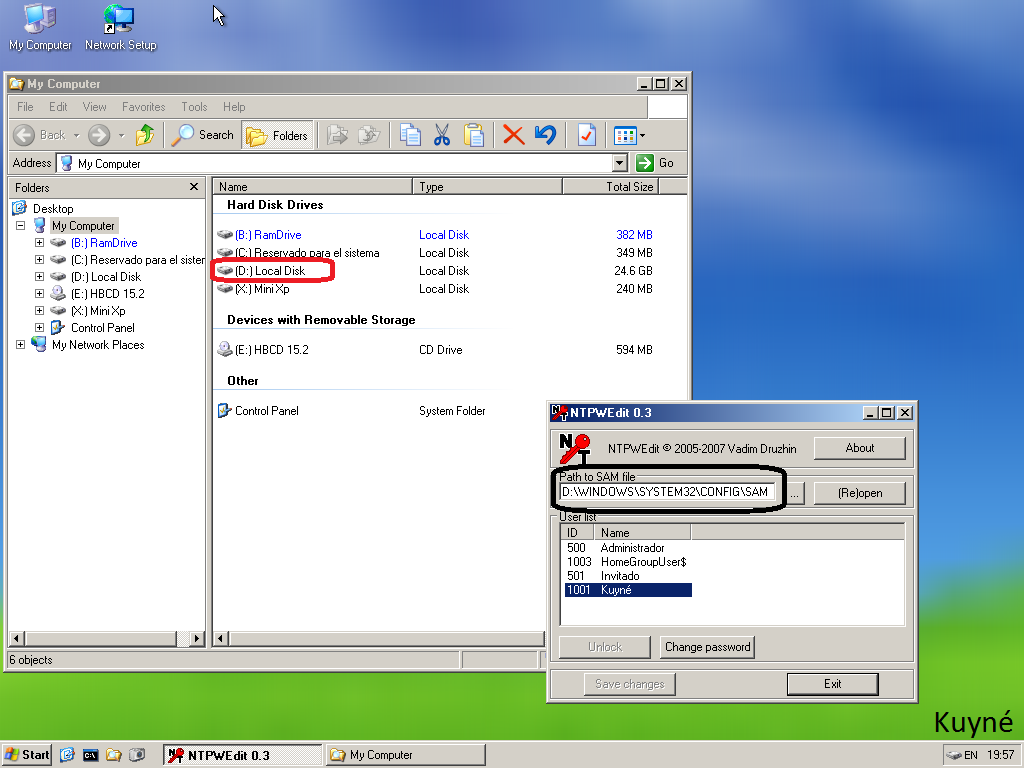Image resolution: width=1024 pixels, height=768 pixels.
Task: Sort by Name column header
Action: click(x=313, y=187)
